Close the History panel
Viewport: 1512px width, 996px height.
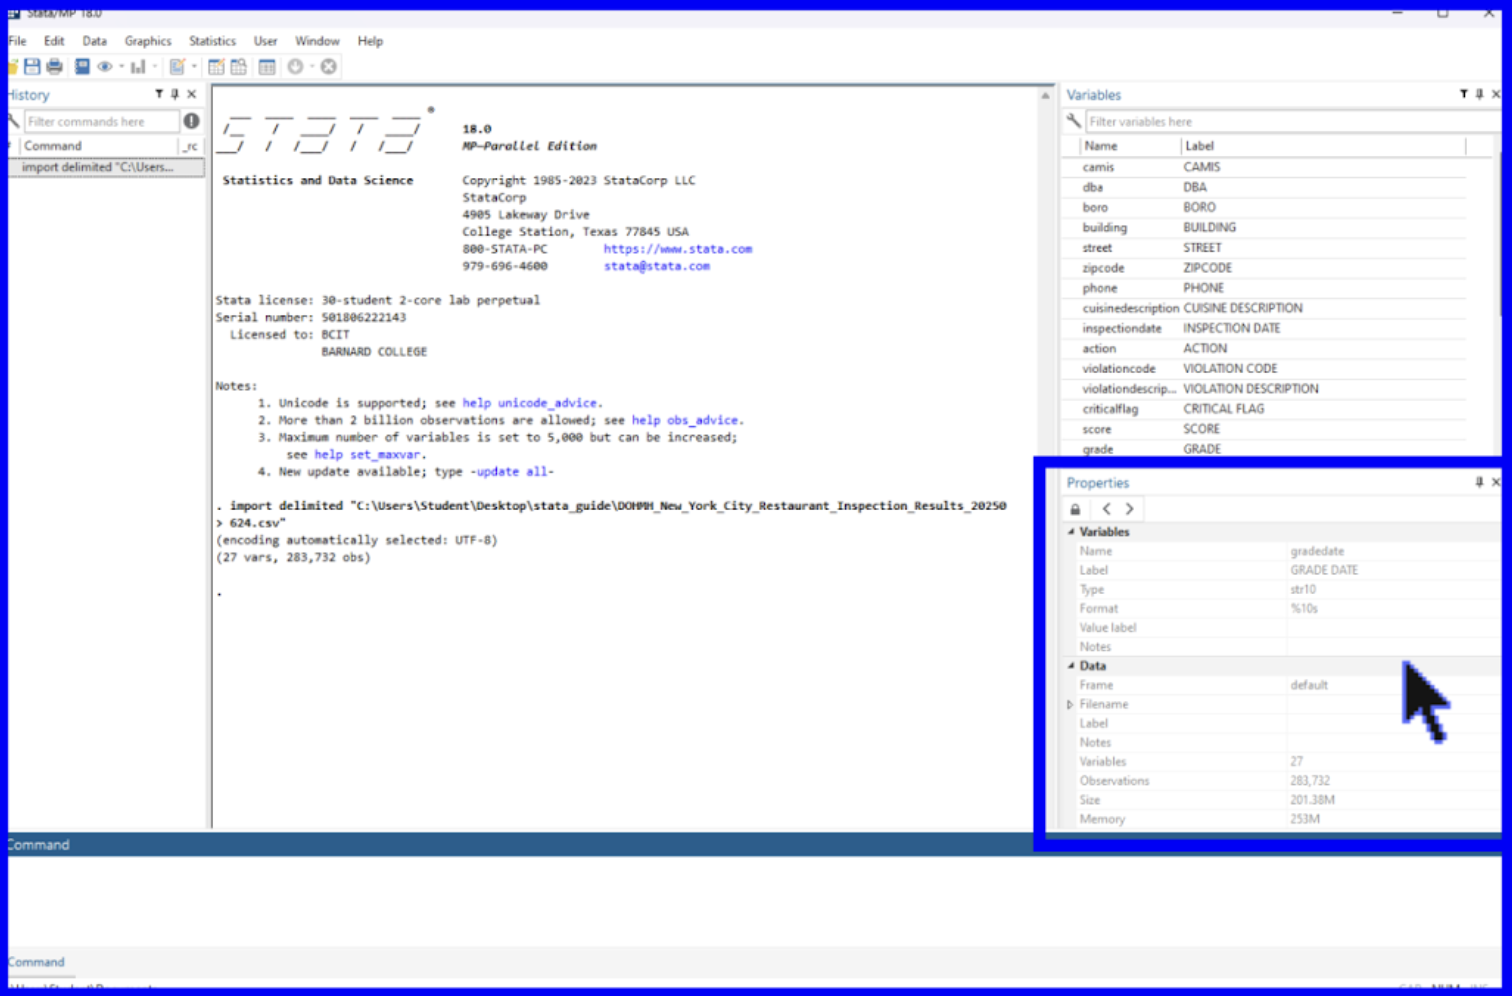point(192,94)
